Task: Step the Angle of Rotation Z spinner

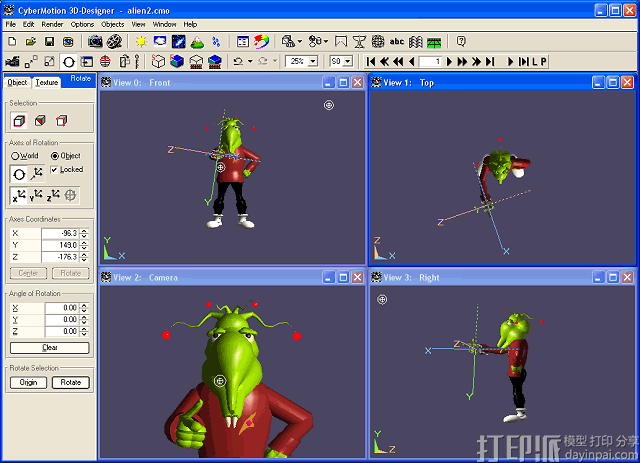Action: (84, 332)
